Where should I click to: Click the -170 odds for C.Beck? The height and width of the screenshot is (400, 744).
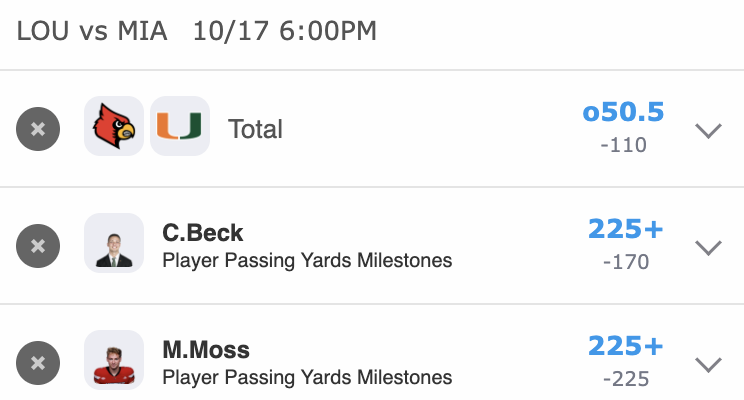coord(625,262)
